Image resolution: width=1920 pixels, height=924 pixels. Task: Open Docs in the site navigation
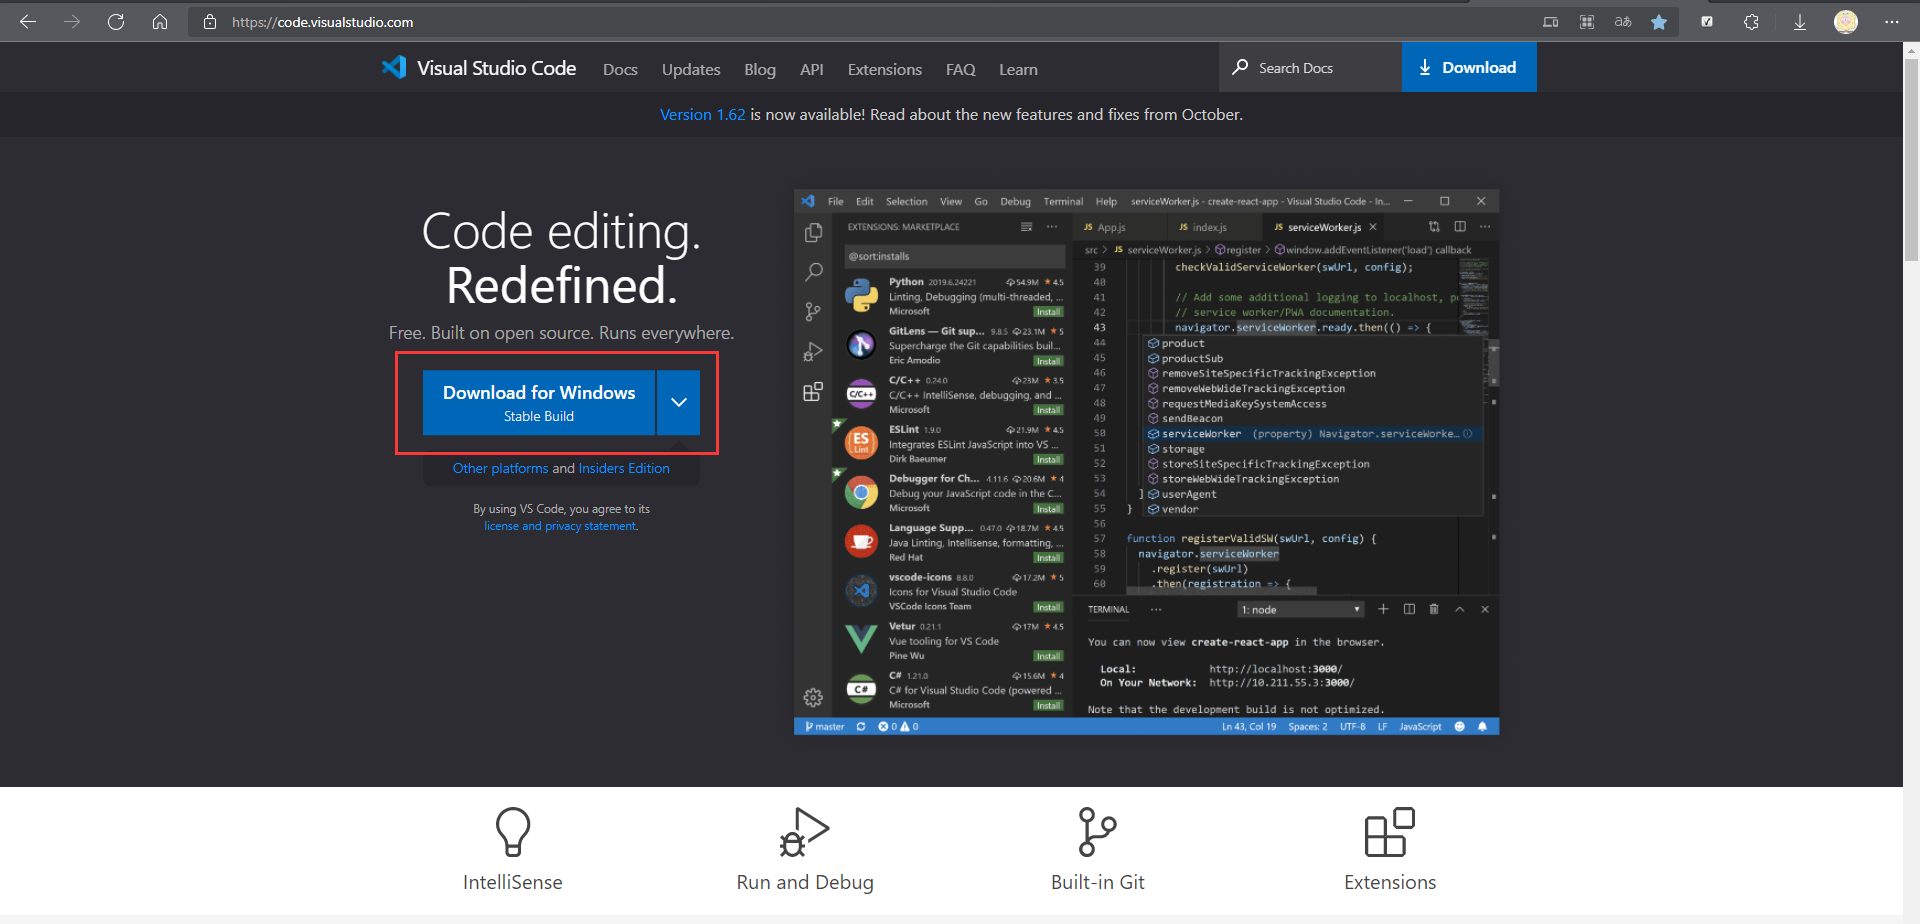620,69
